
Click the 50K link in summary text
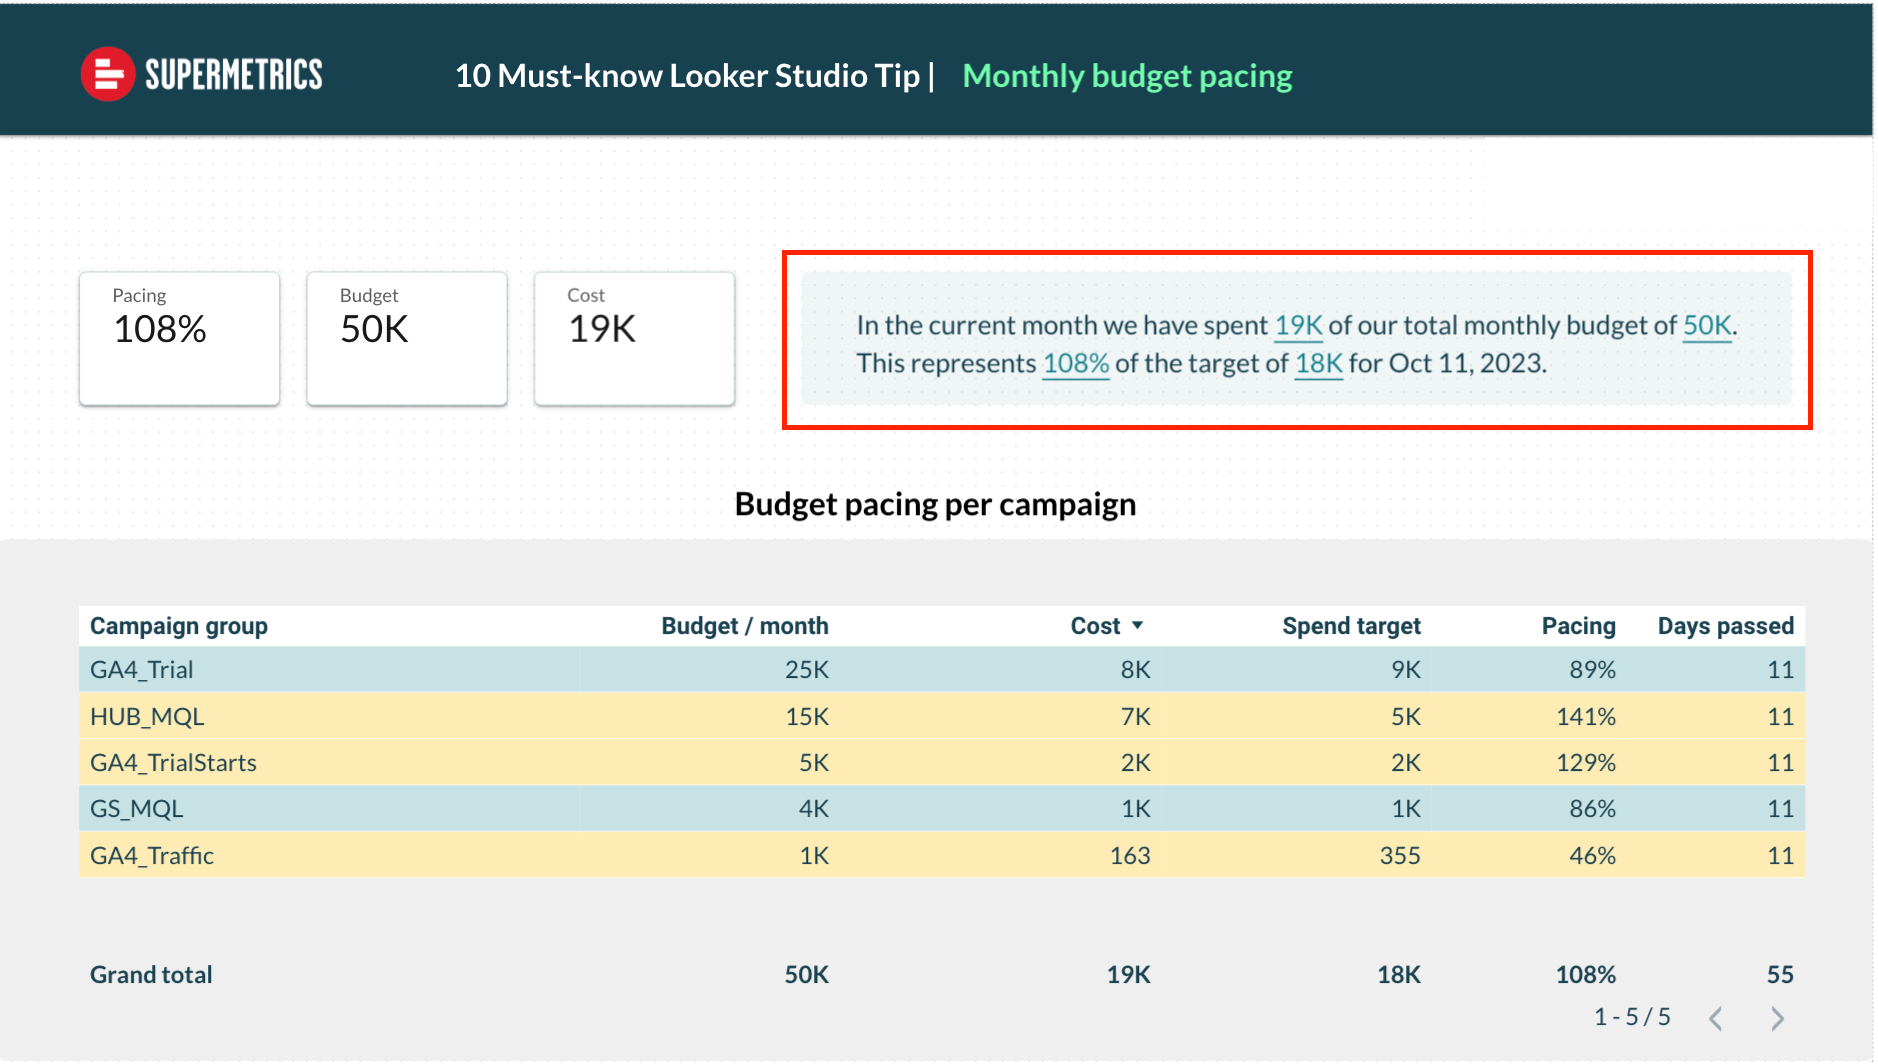[x=1706, y=326]
